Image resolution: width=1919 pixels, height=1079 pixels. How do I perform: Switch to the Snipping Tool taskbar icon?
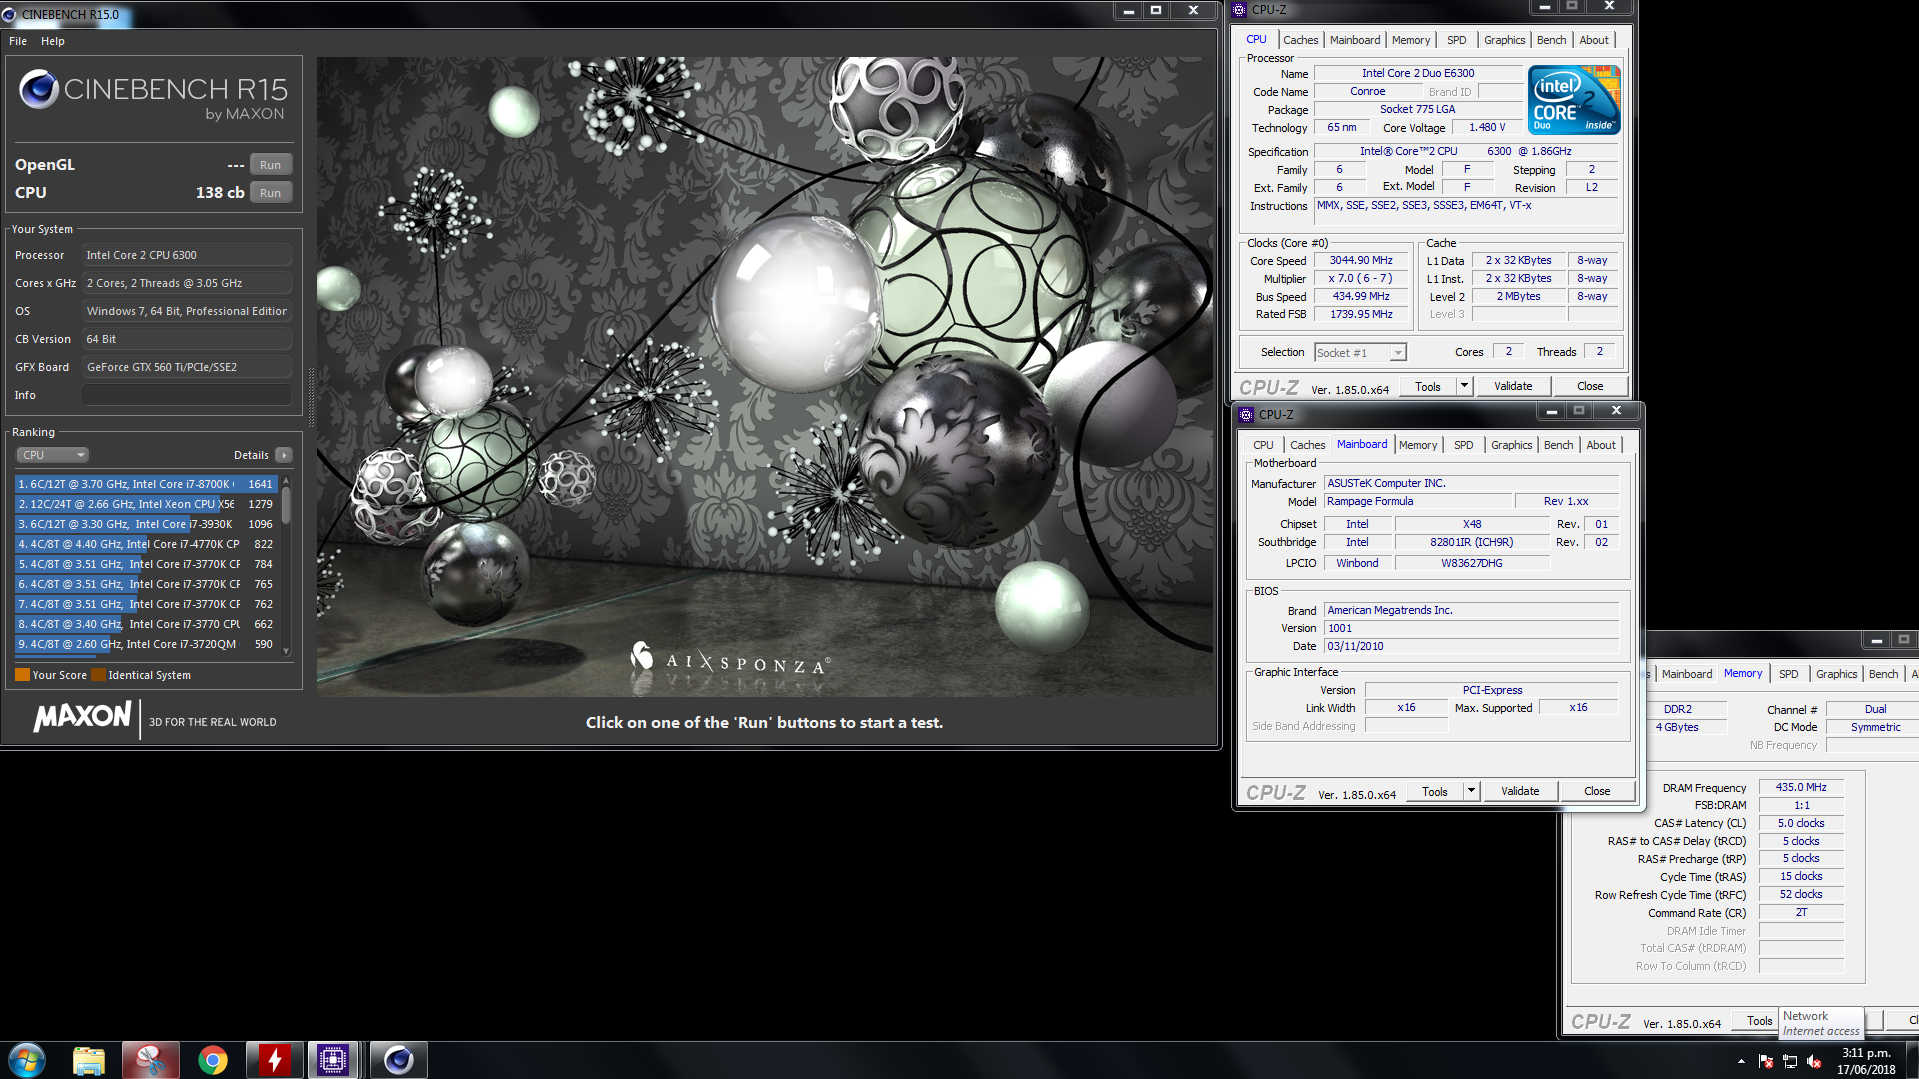point(151,1060)
